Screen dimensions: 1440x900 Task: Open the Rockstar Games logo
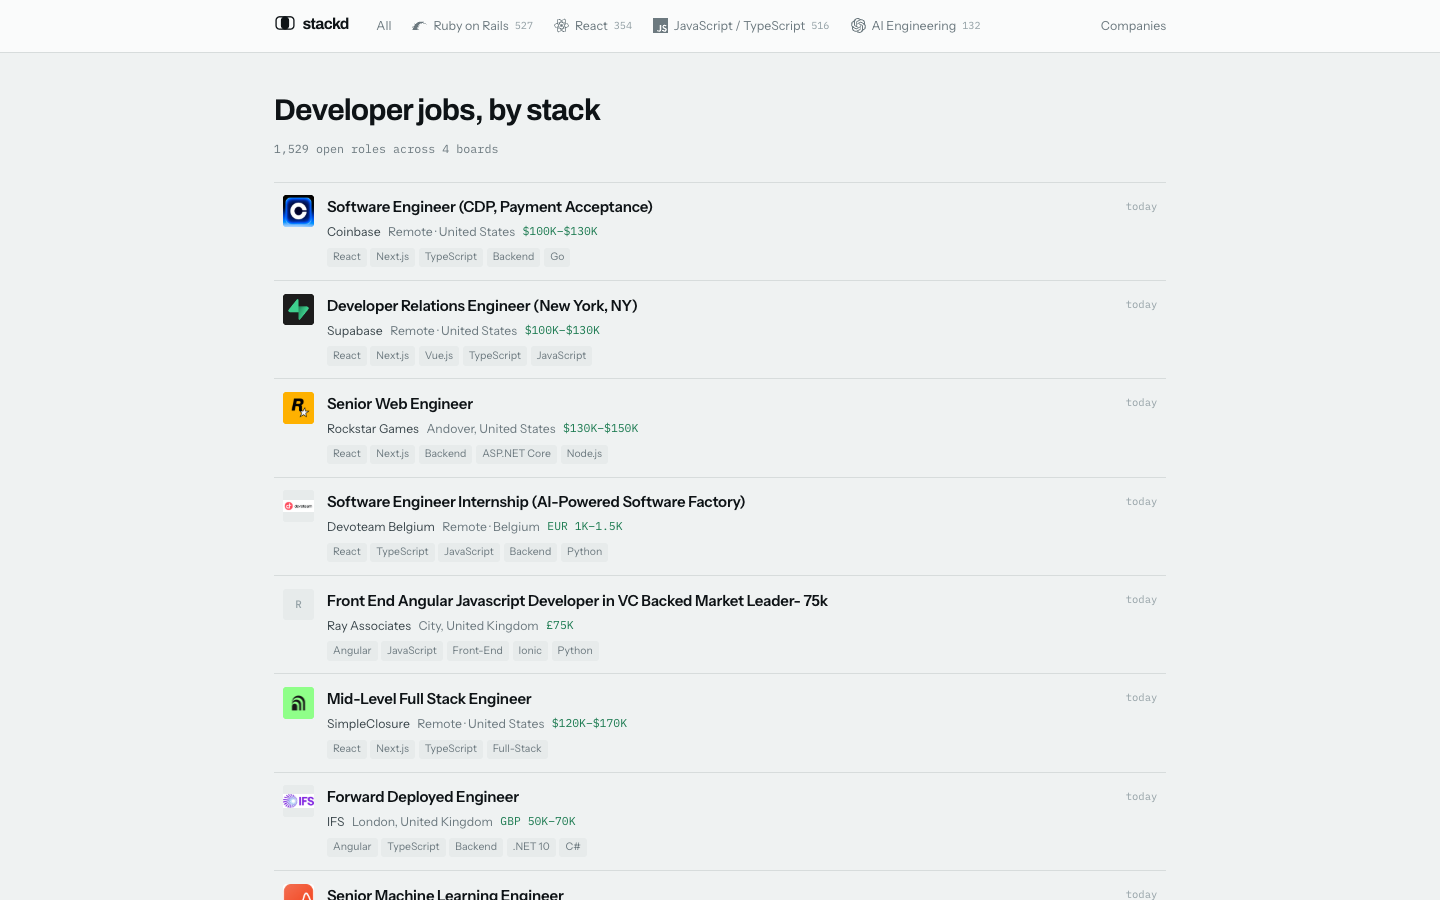coord(298,408)
